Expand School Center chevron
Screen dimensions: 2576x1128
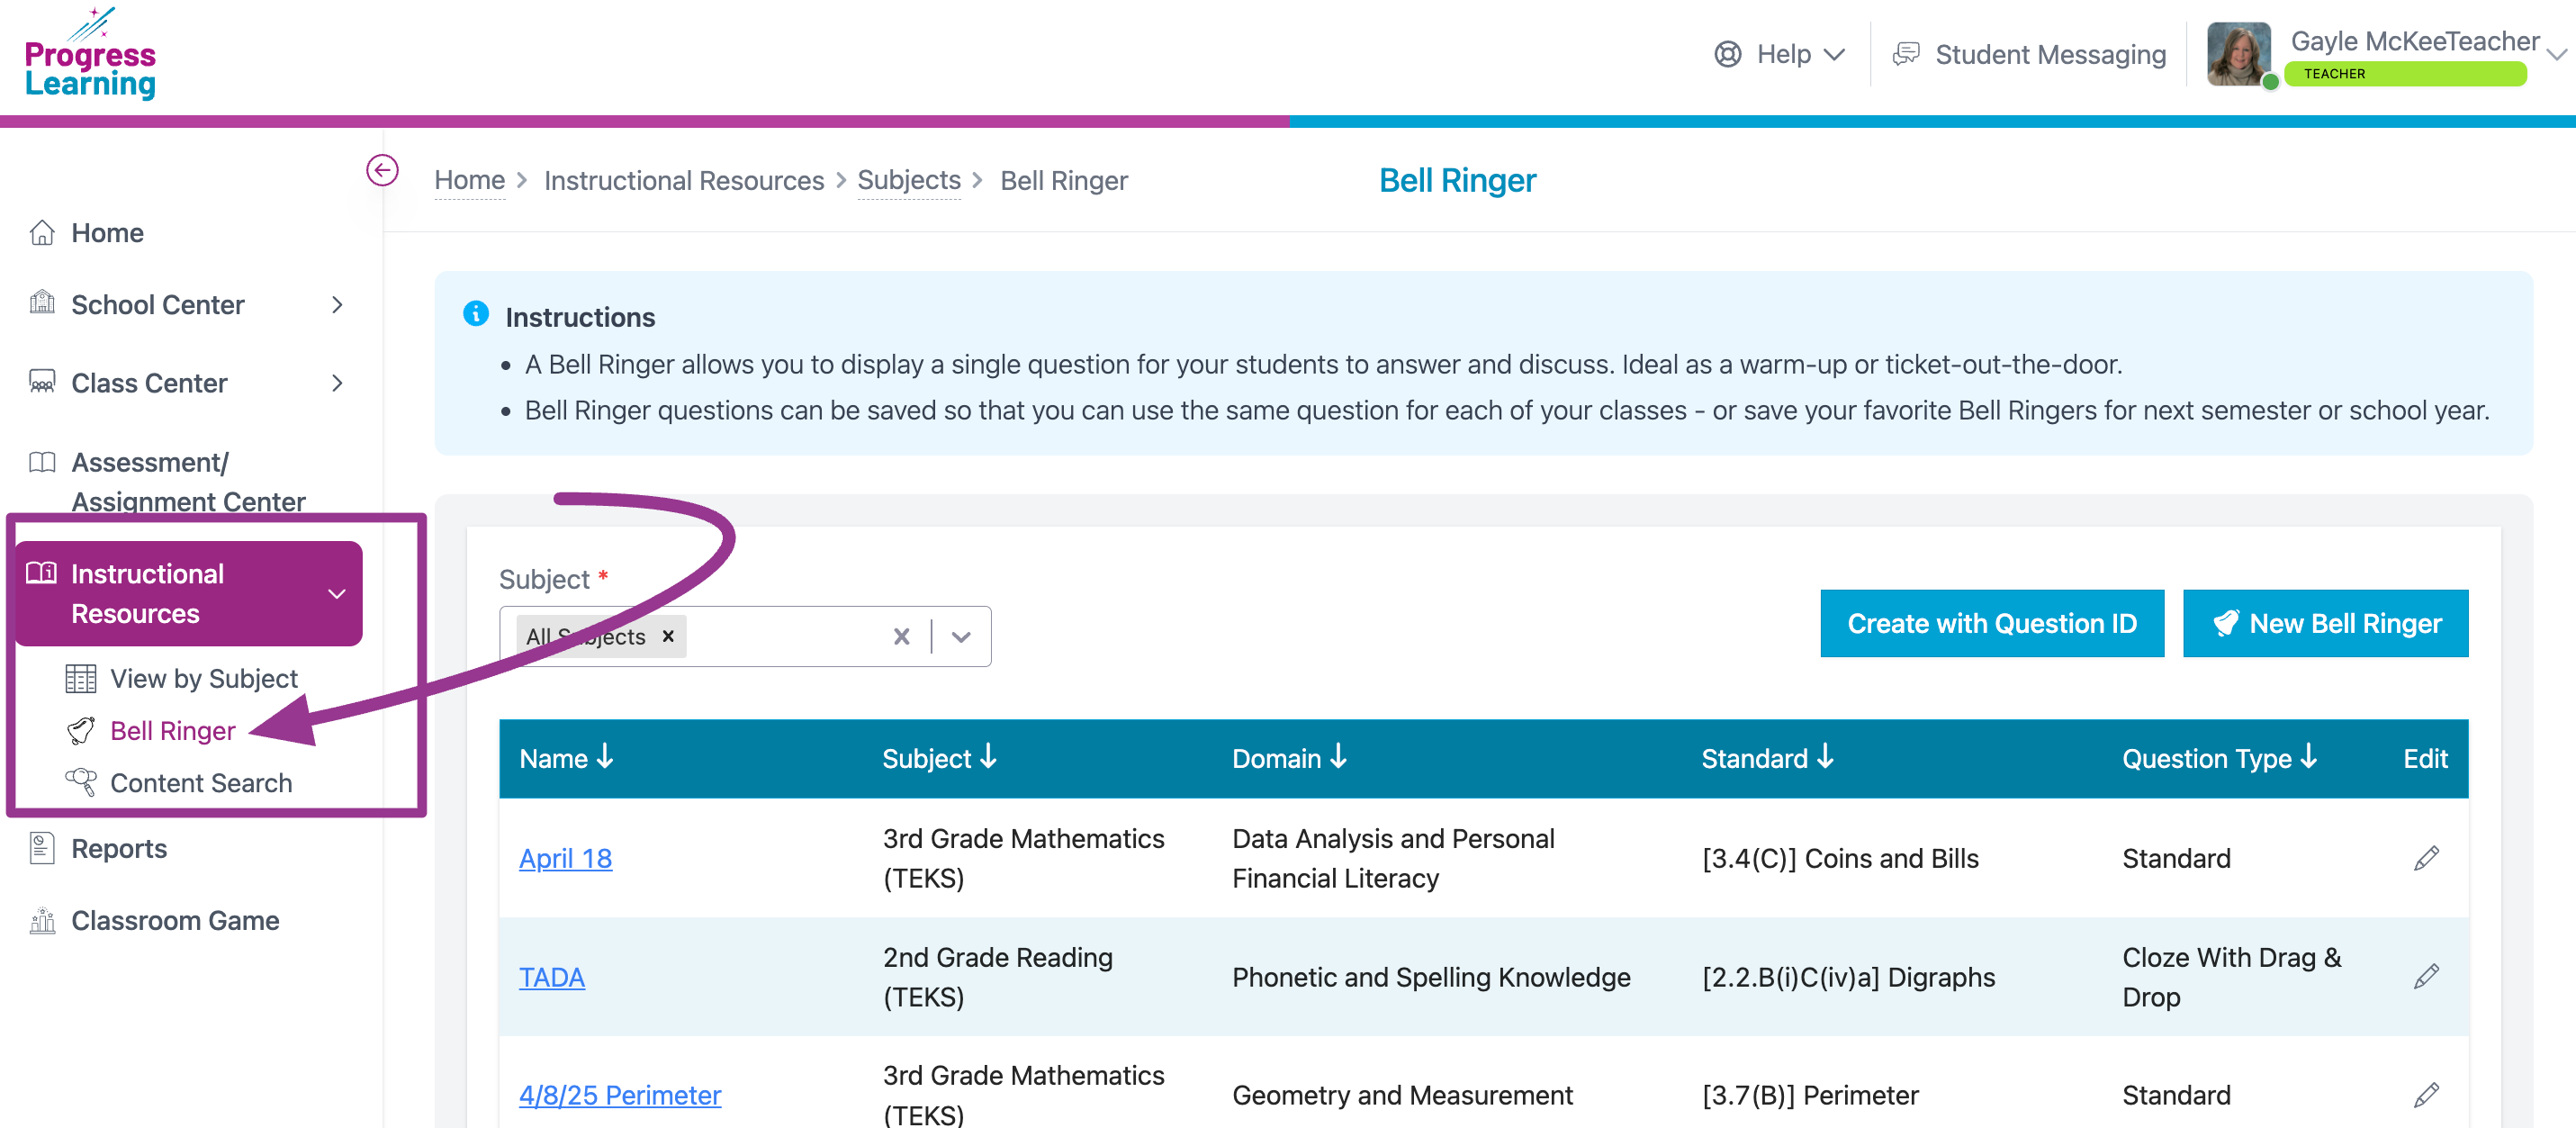click(x=337, y=305)
